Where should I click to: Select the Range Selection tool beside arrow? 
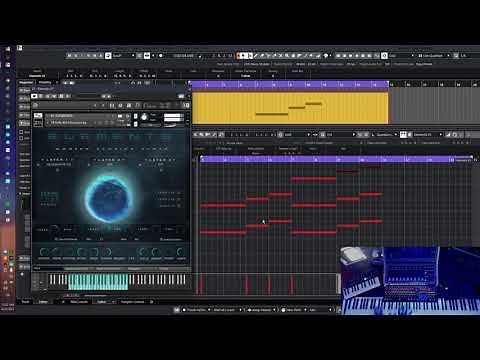click(x=250, y=55)
